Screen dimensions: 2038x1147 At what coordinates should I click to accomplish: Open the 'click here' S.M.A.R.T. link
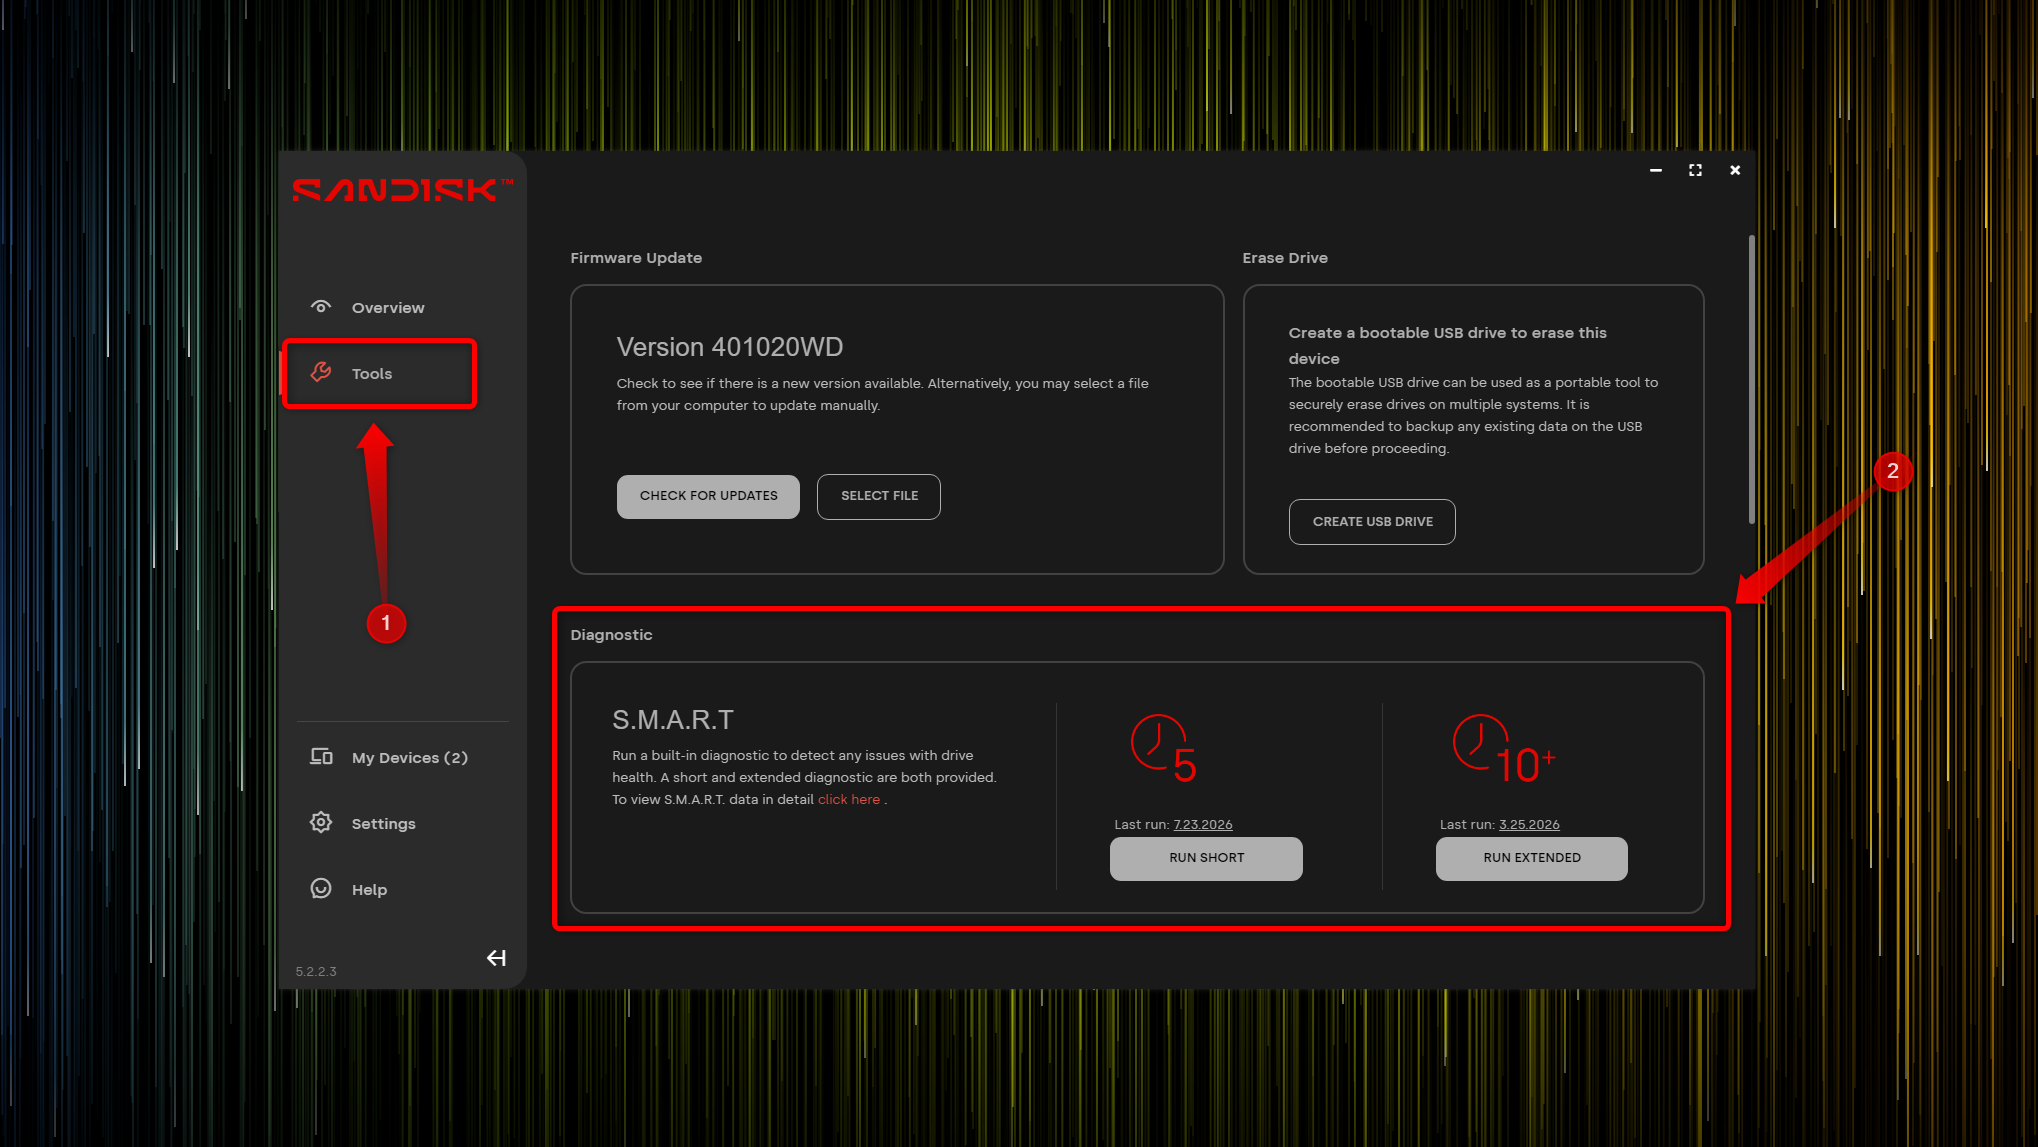tap(849, 800)
